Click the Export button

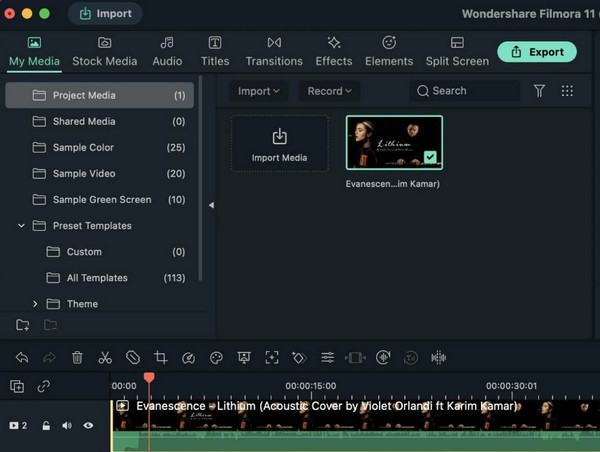tap(537, 52)
